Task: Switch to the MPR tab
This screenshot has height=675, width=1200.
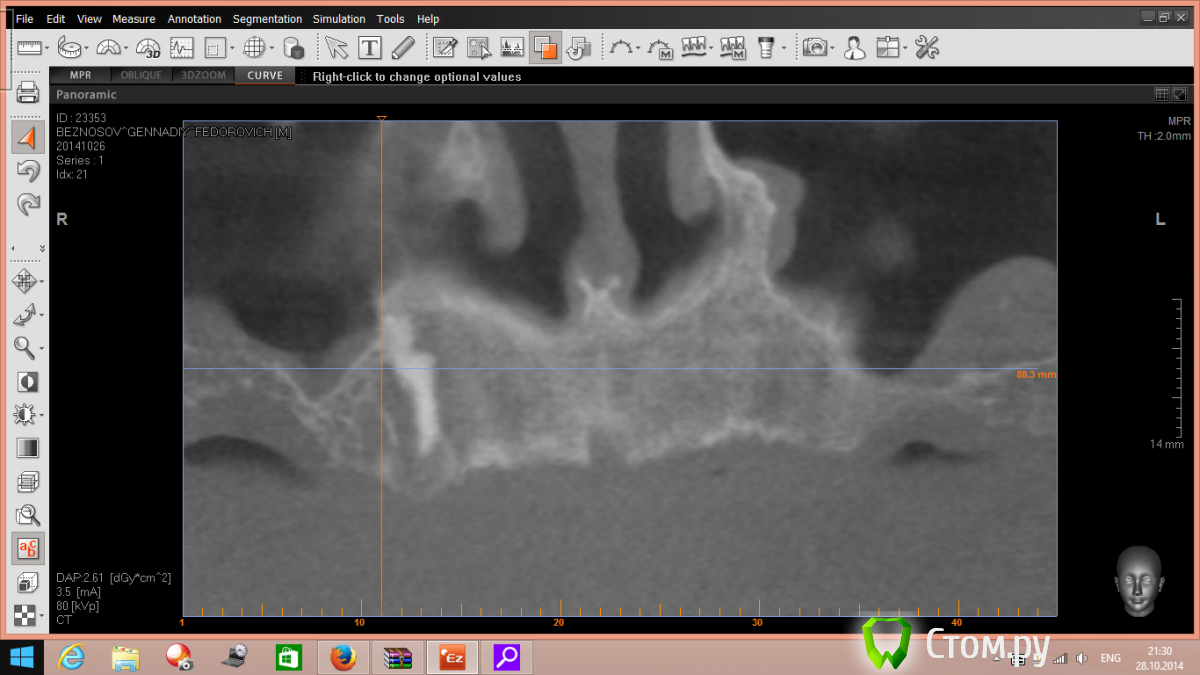Action: tap(80, 75)
